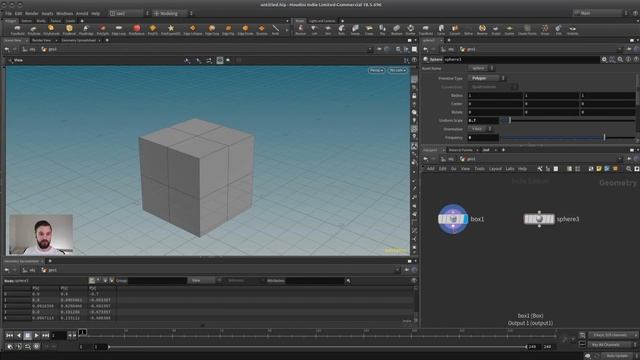Select the star-shaped PolyExpand2D shelf tool
The width and height of the screenshot is (640, 360).
click(171, 29)
